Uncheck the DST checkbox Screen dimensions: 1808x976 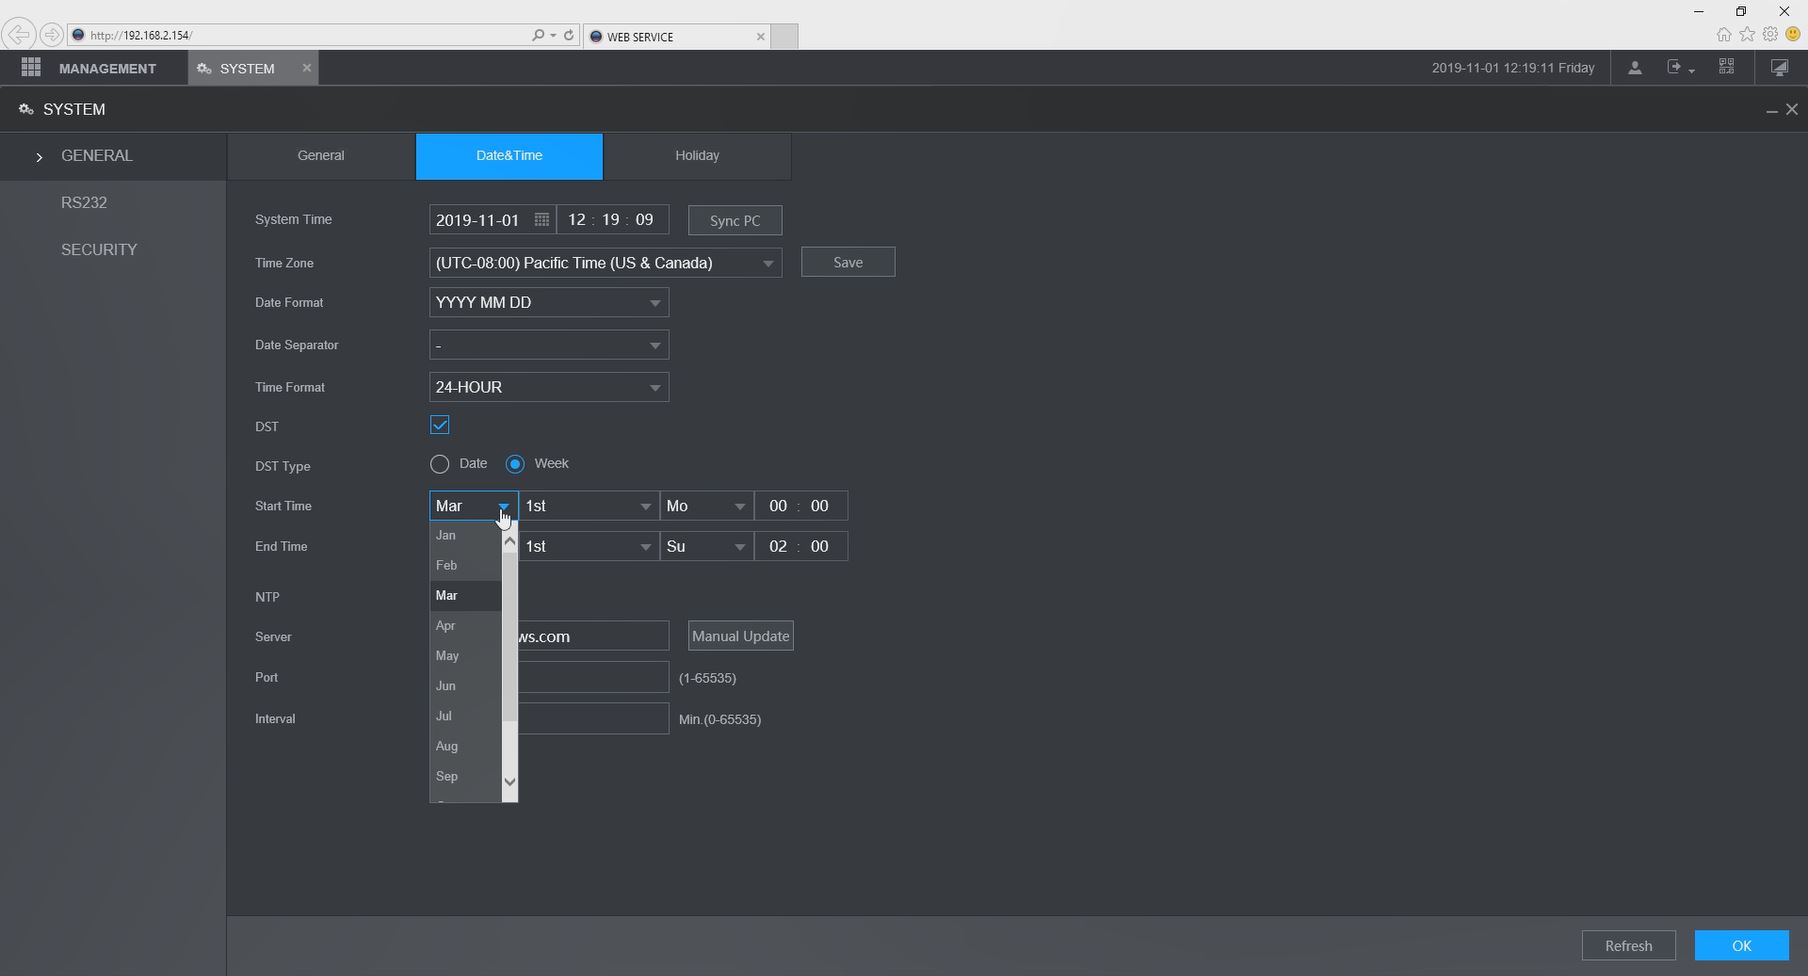(x=440, y=425)
